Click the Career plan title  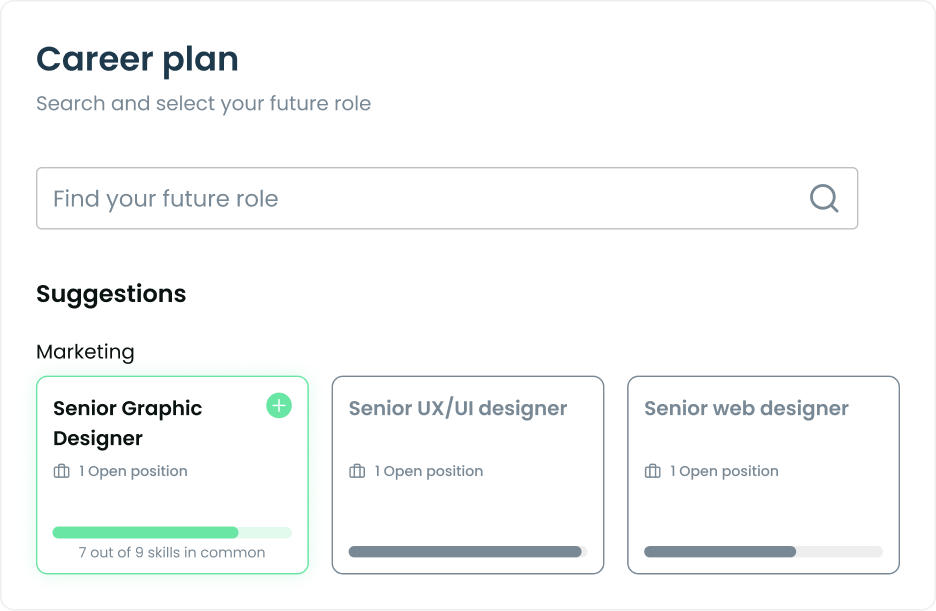(x=137, y=60)
